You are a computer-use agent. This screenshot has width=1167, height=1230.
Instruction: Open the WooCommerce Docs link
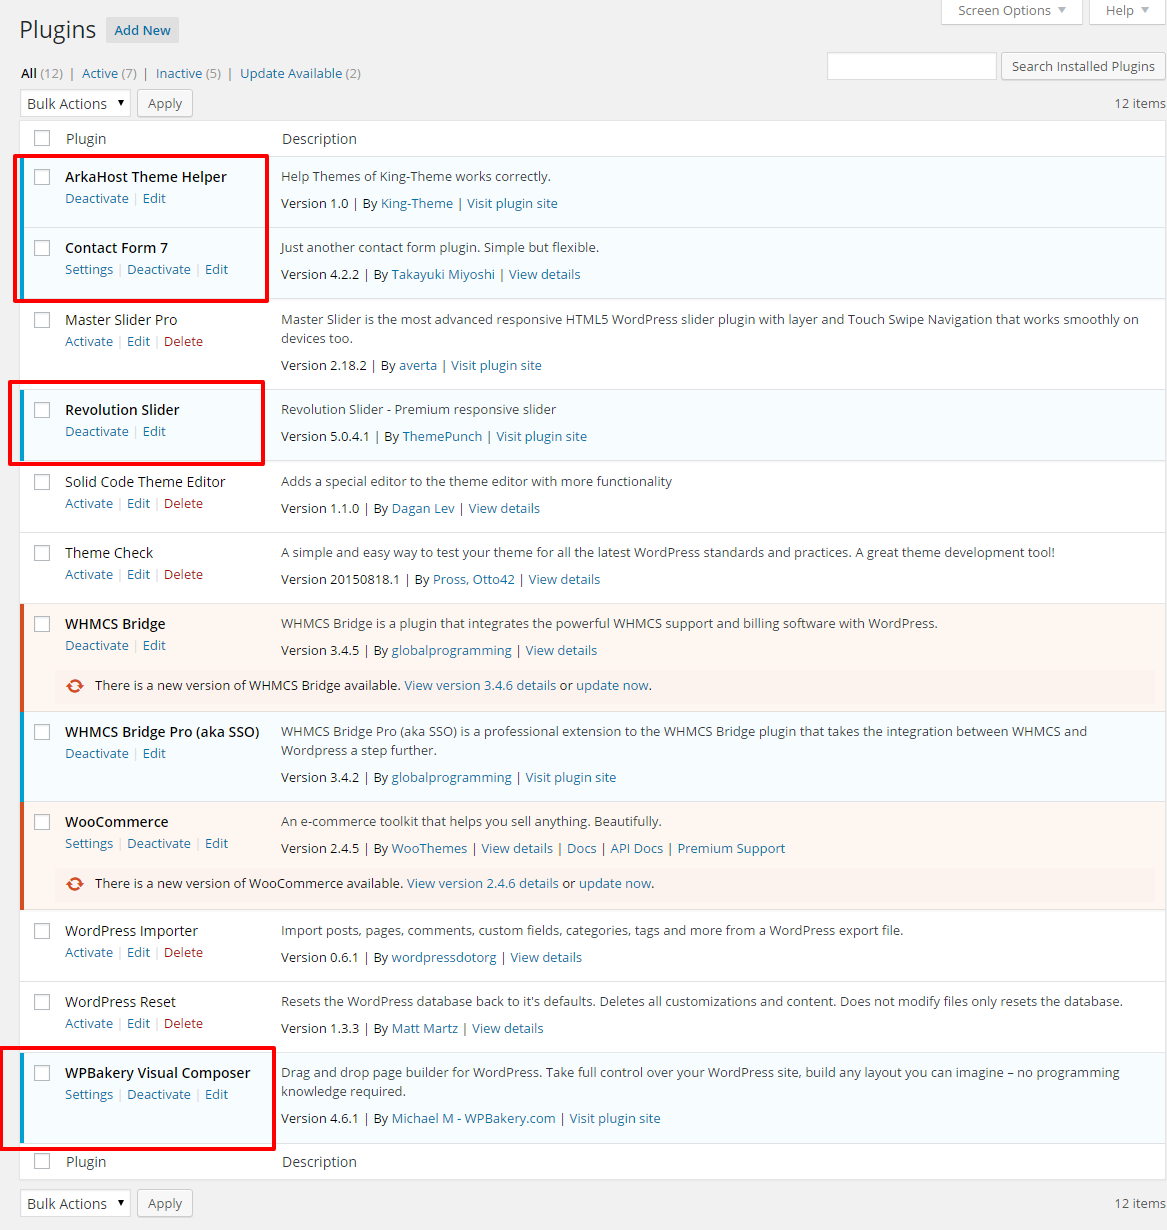click(x=582, y=849)
